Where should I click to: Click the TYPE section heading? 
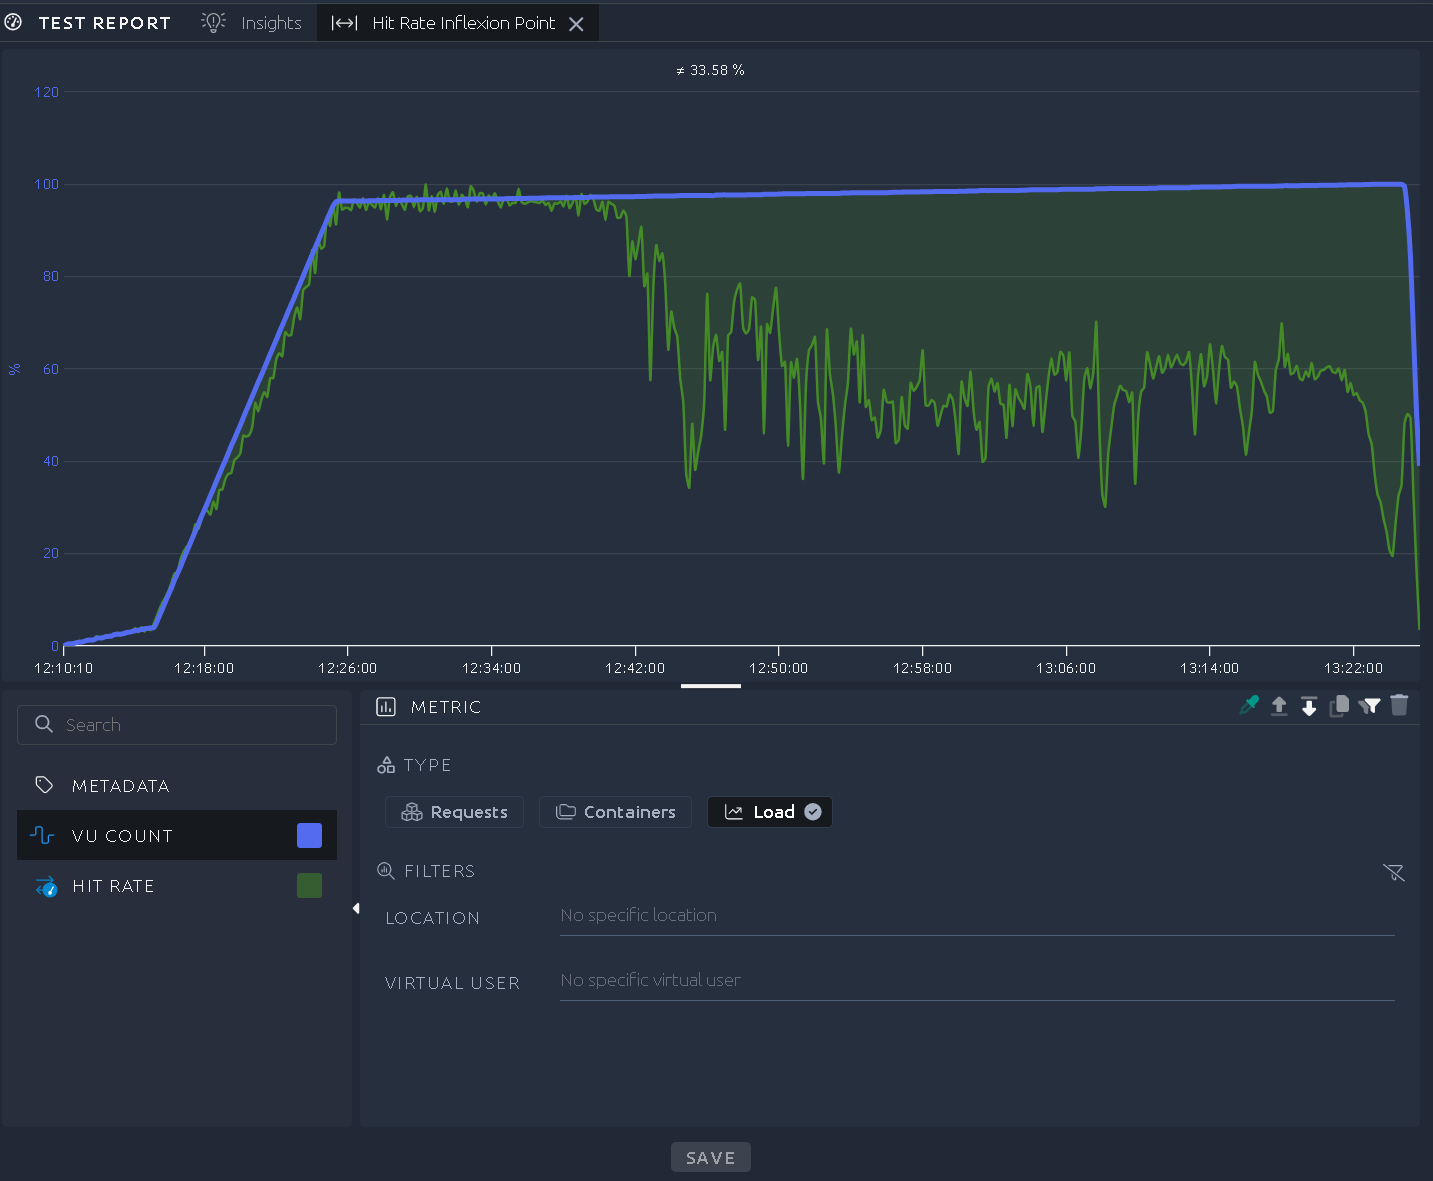click(x=428, y=765)
